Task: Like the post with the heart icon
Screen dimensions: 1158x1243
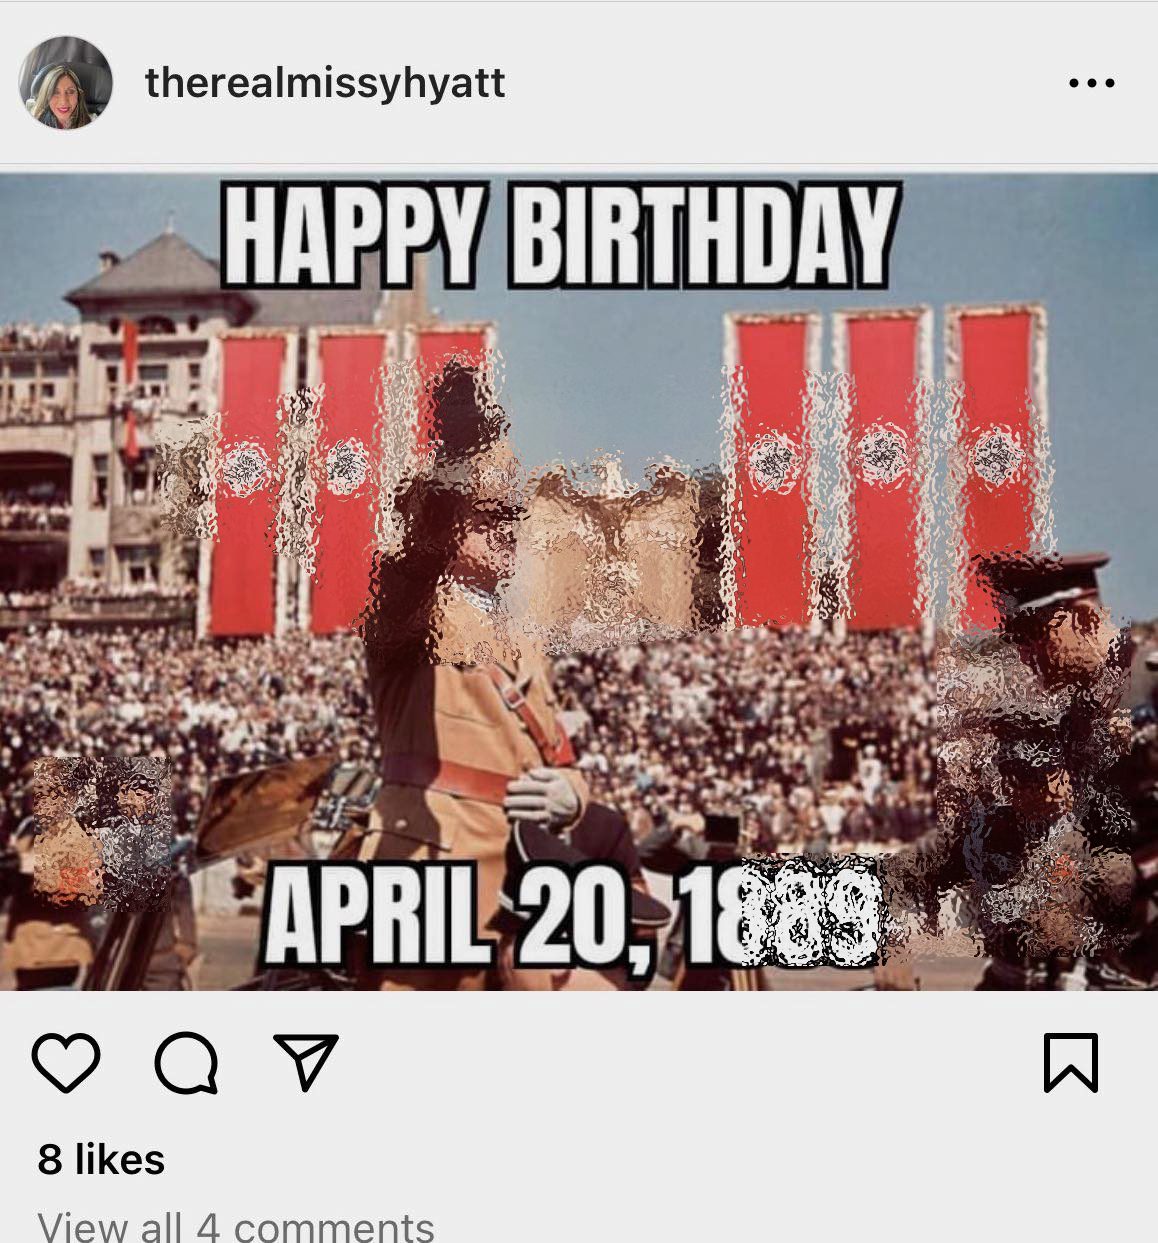Action: coord(66,1062)
